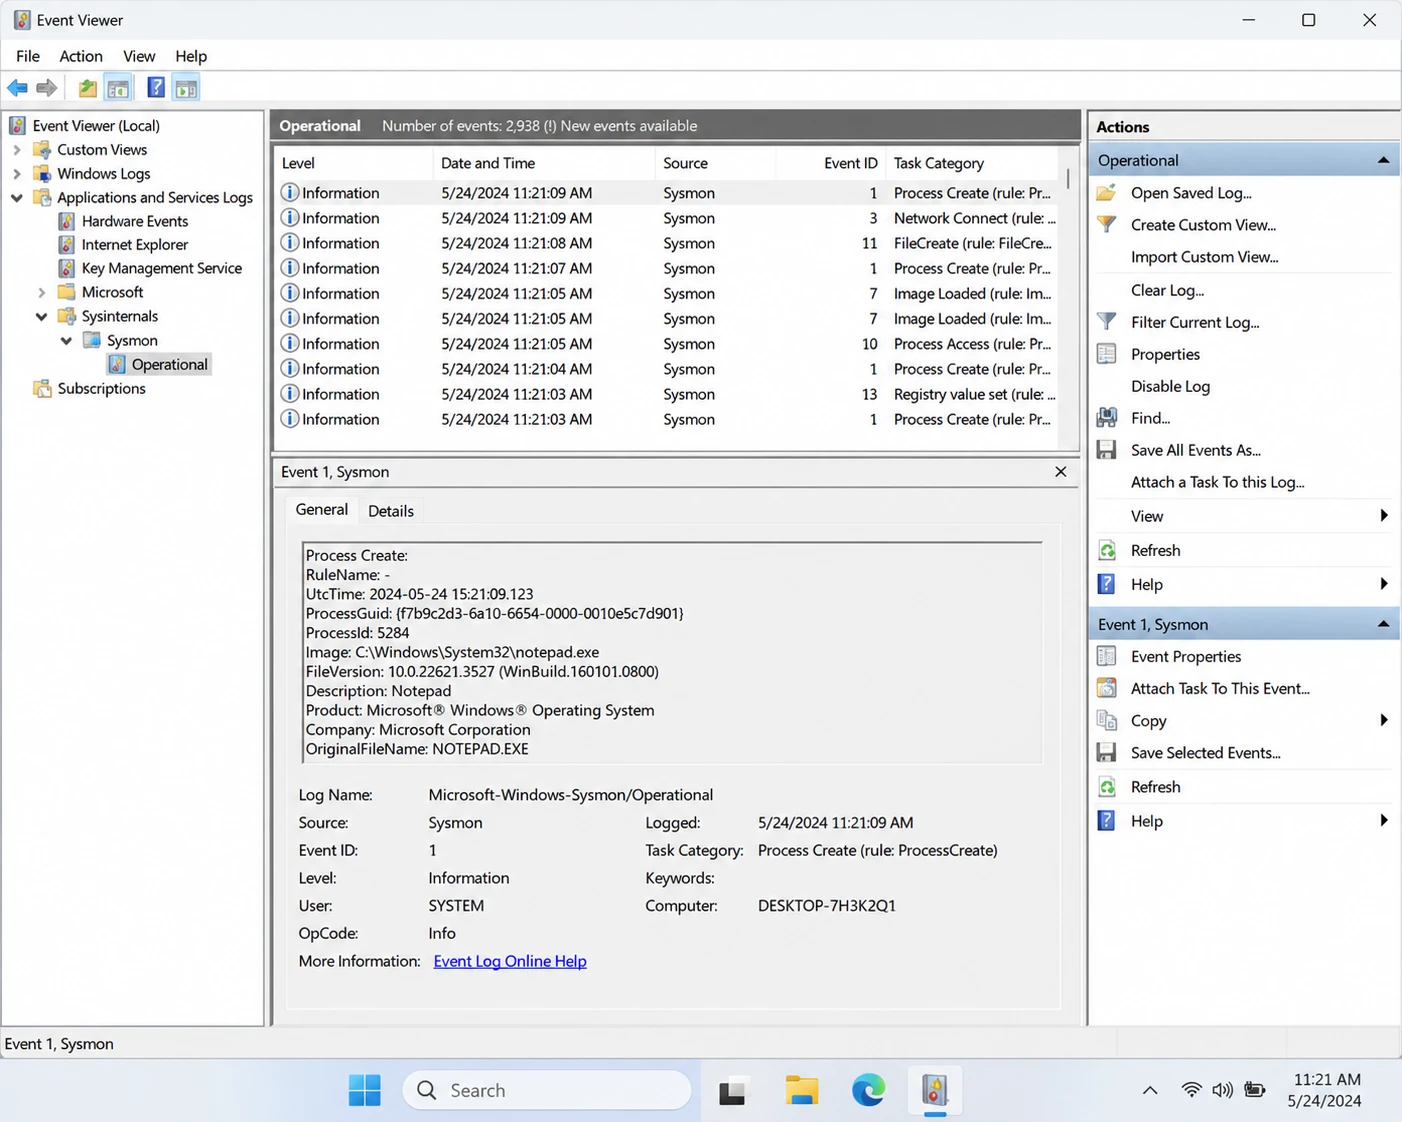The image size is (1402, 1122).
Task: Click Disable Log action
Action: [1170, 386]
